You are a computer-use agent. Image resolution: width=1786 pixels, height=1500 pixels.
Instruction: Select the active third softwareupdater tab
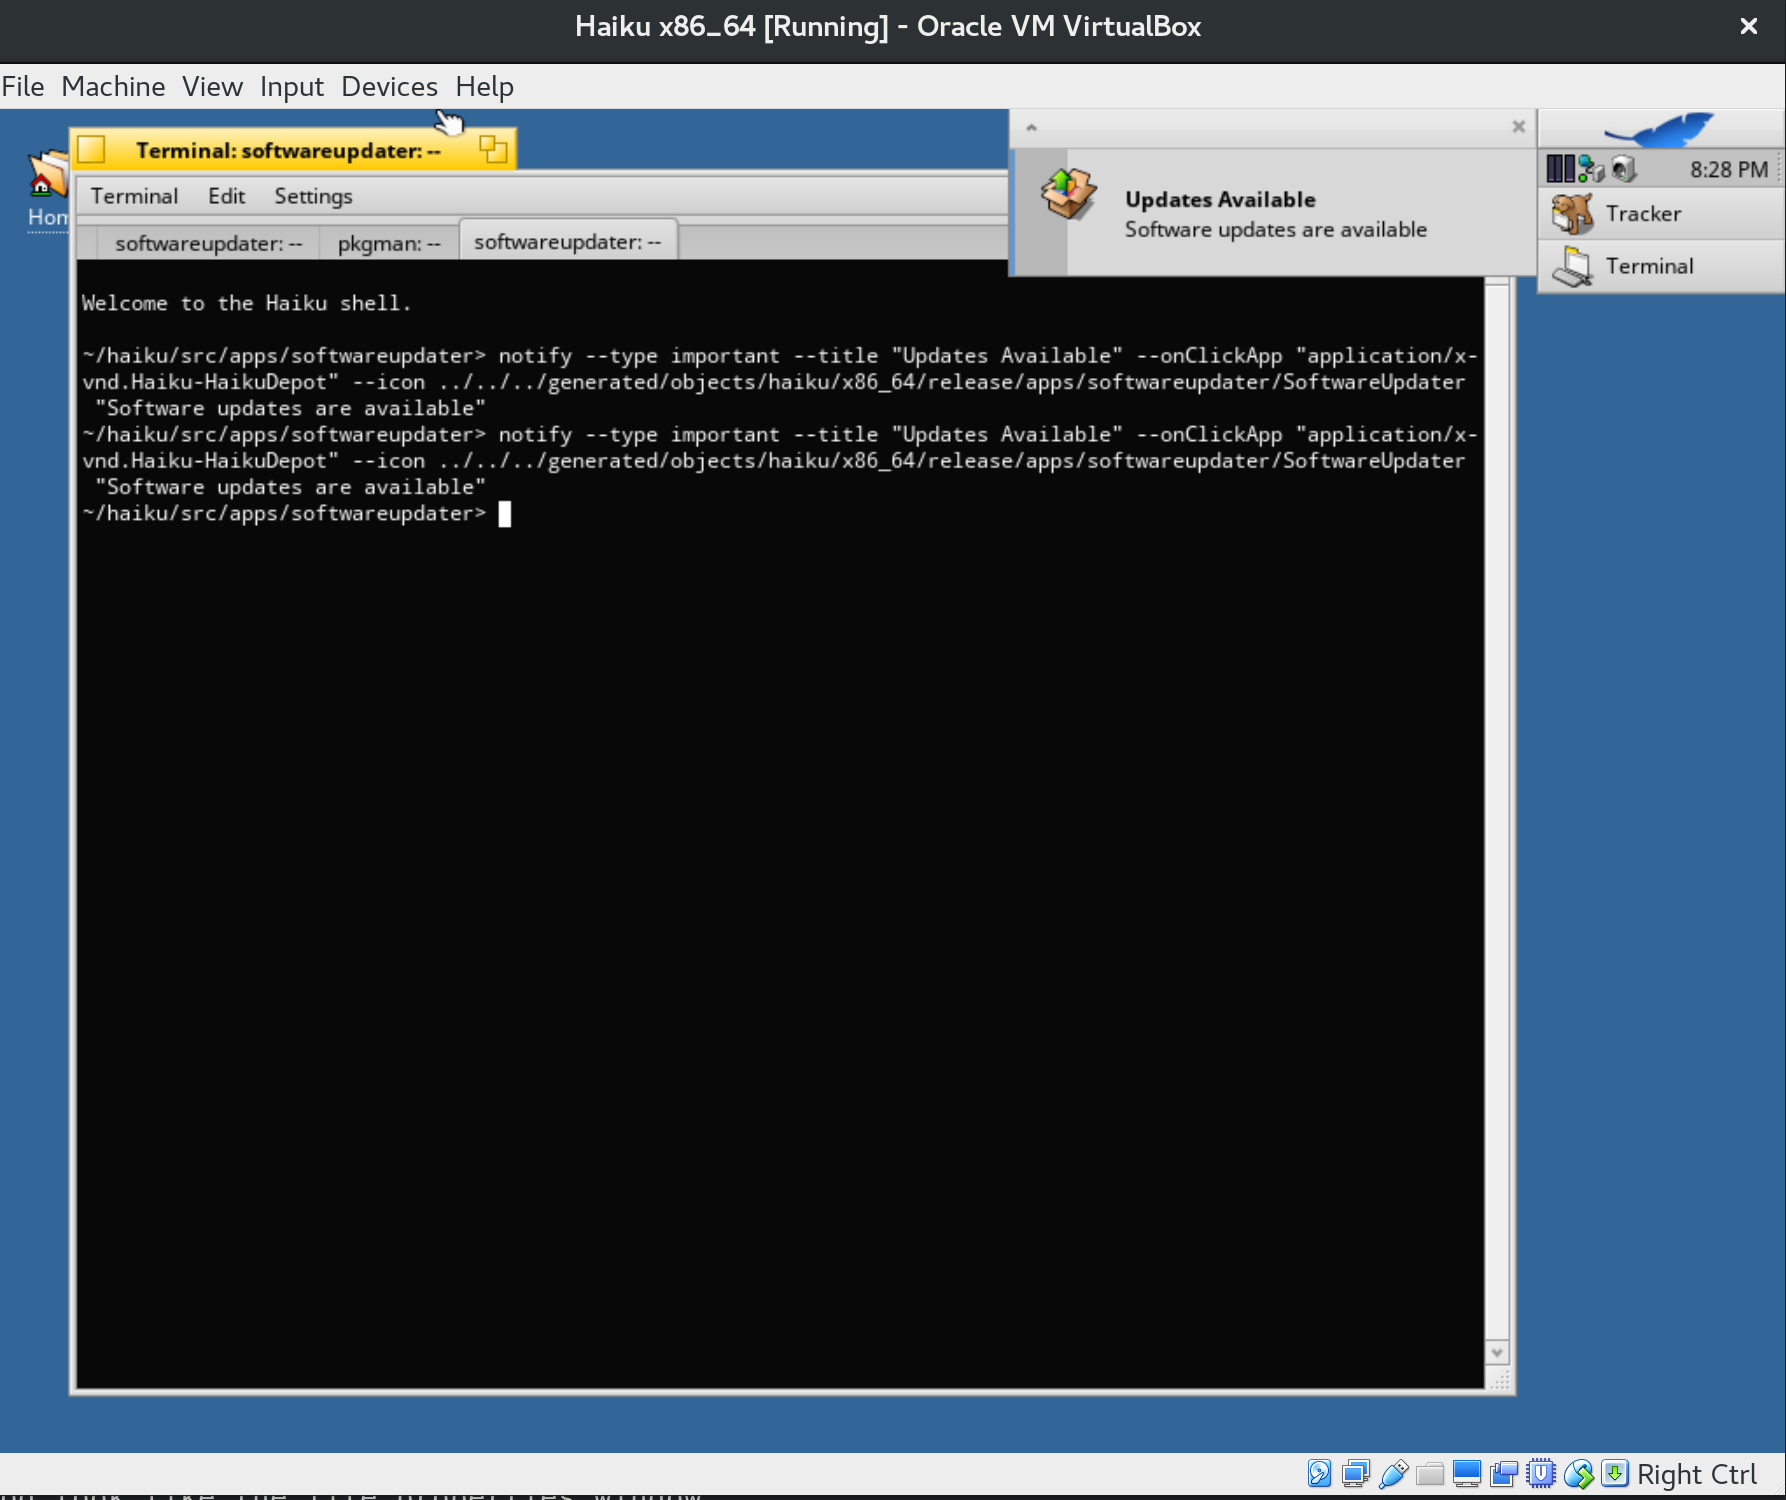pos(568,241)
